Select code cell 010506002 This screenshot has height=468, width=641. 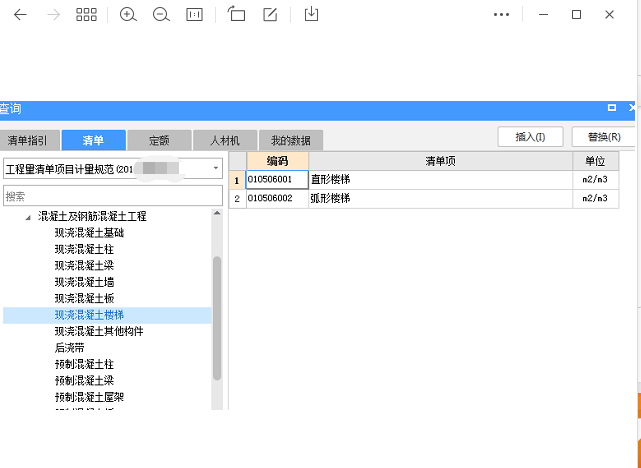click(277, 199)
